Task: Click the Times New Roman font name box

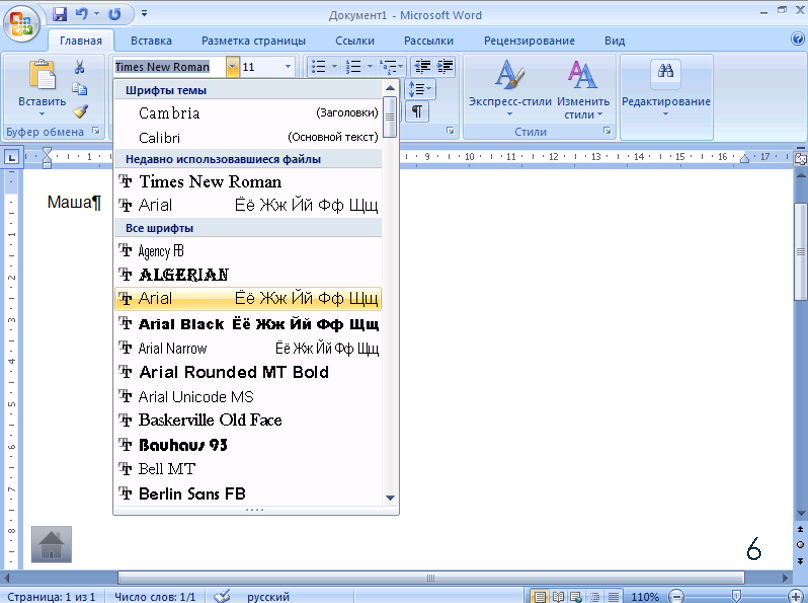Action: (x=170, y=66)
